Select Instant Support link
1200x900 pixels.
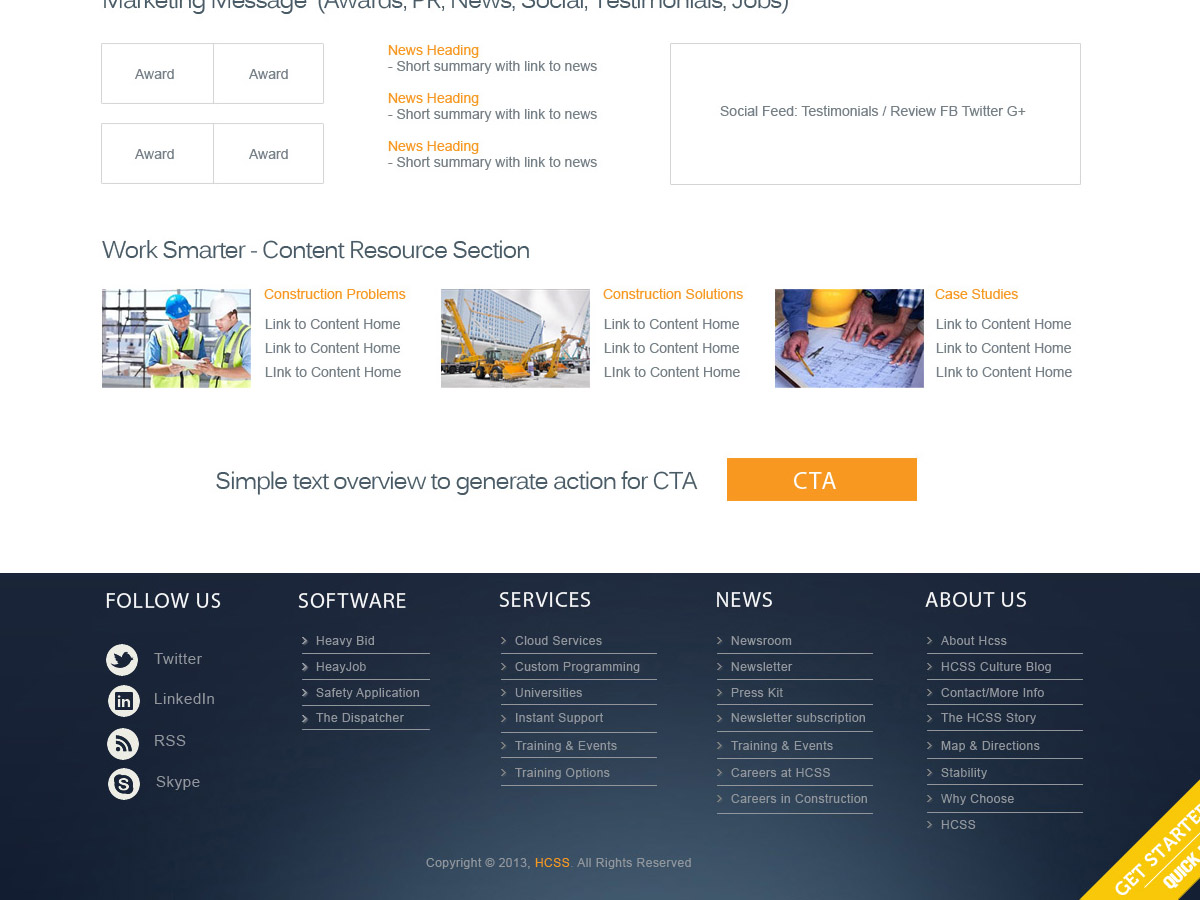559,718
